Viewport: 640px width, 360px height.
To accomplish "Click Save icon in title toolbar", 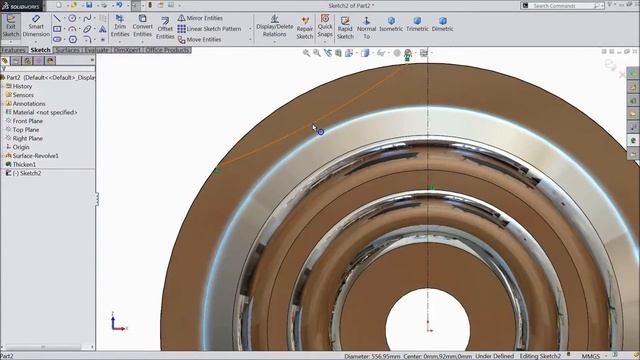I will tap(89, 5).
